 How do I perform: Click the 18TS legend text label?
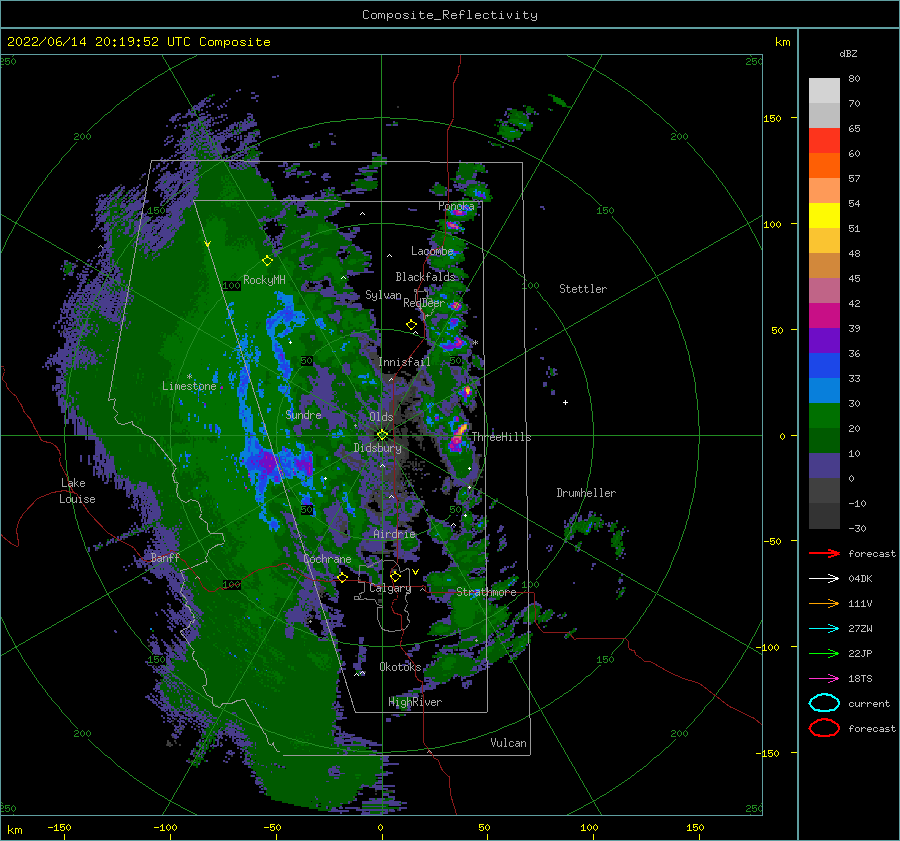click(860, 678)
